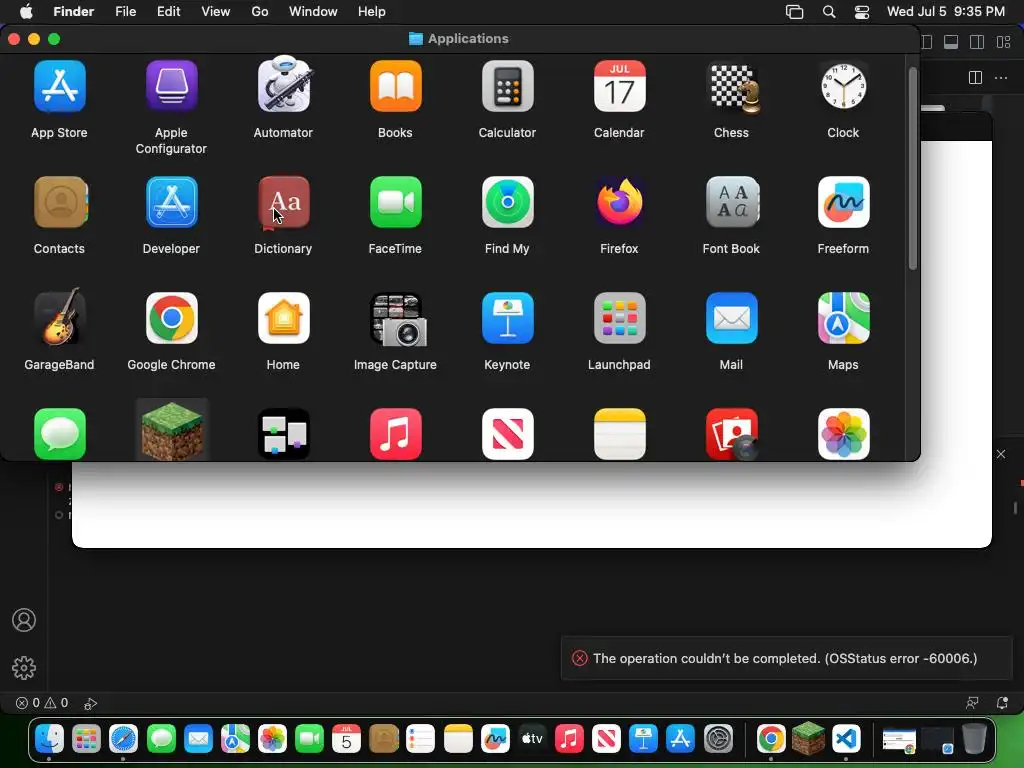Toggle VS Code bottom panel layout icon
1024x768 pixels.
click(x=951, y=42)
